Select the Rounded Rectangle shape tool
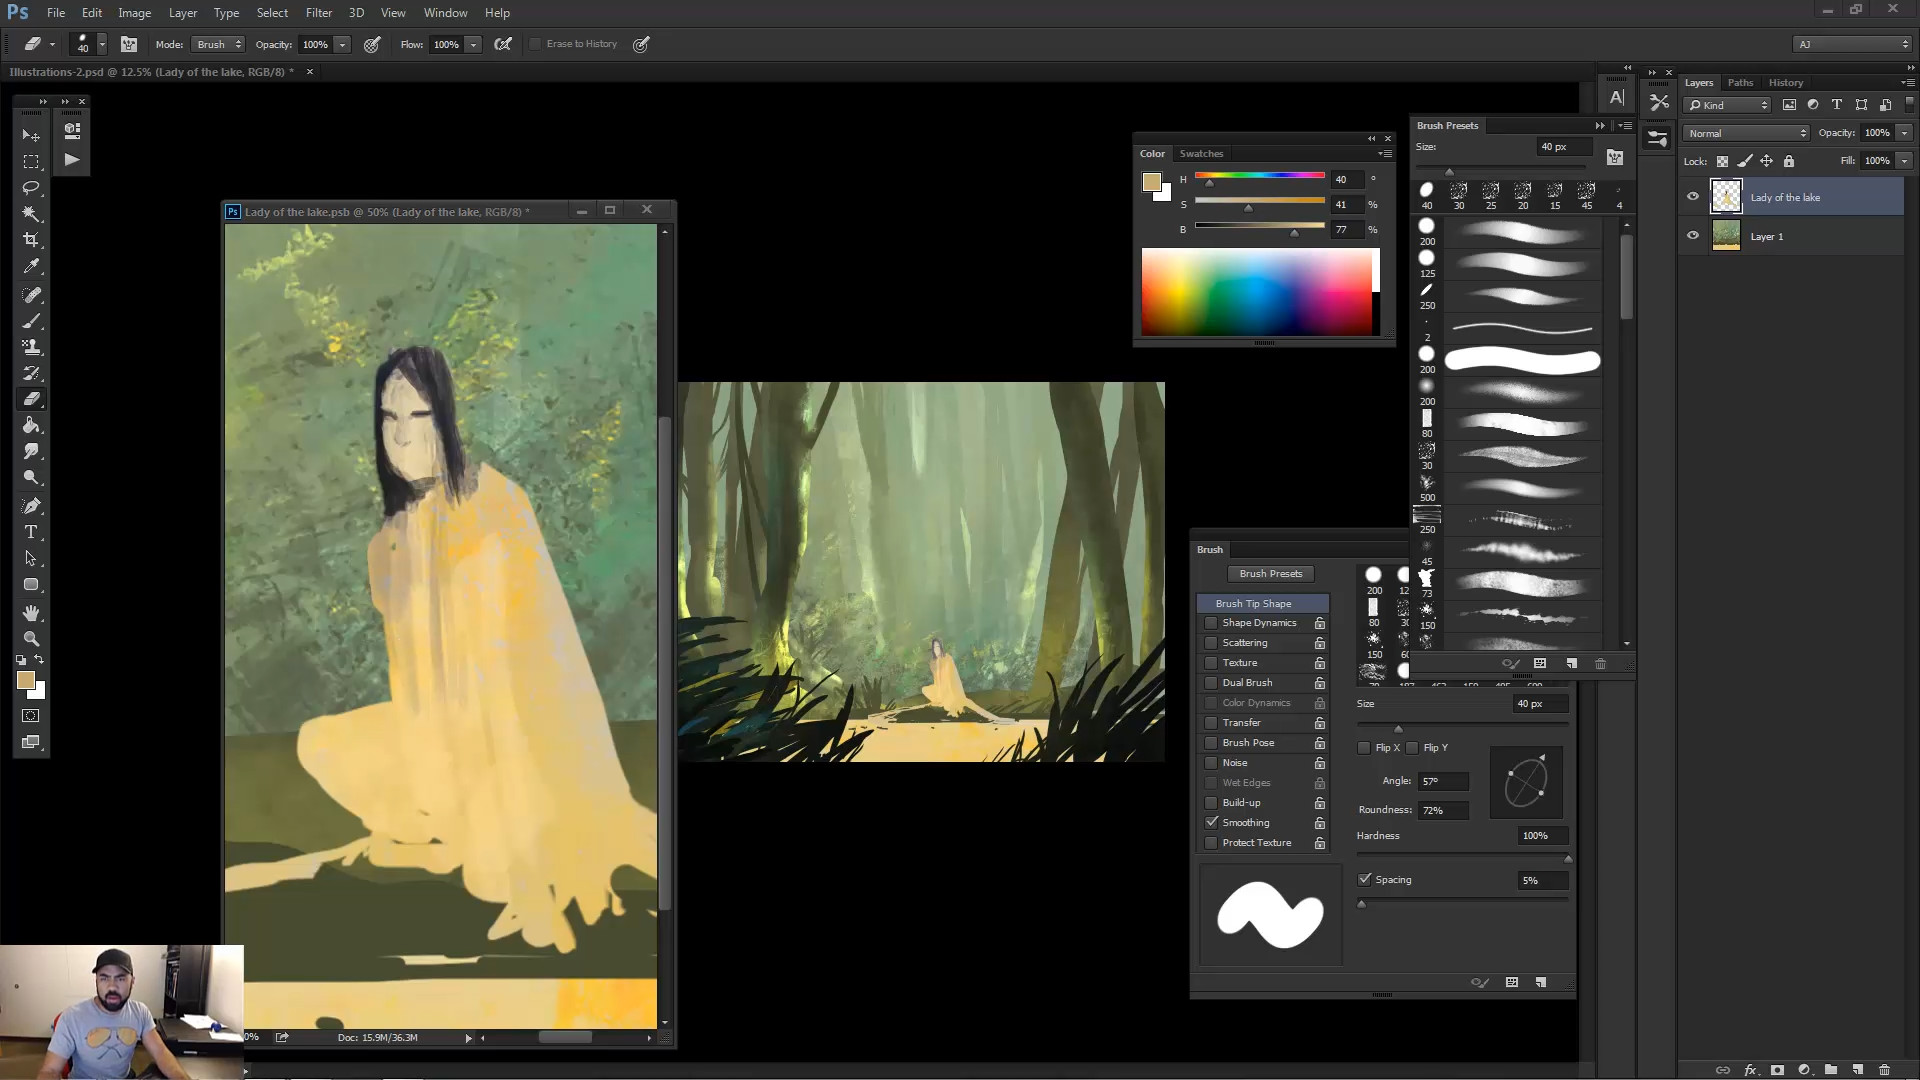 [31, 585]
